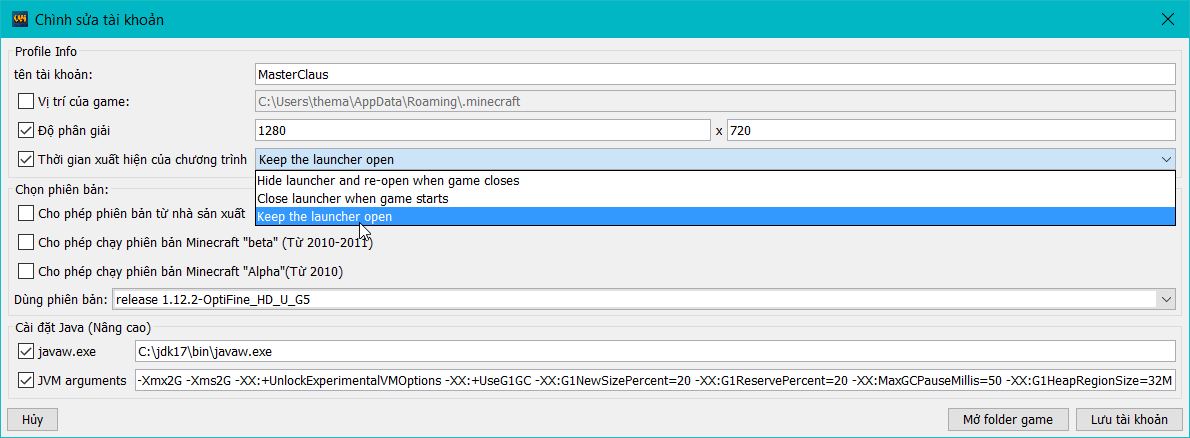
Task: Click the tên tài khoản field with MasterClaus
Action: (715, 74)
